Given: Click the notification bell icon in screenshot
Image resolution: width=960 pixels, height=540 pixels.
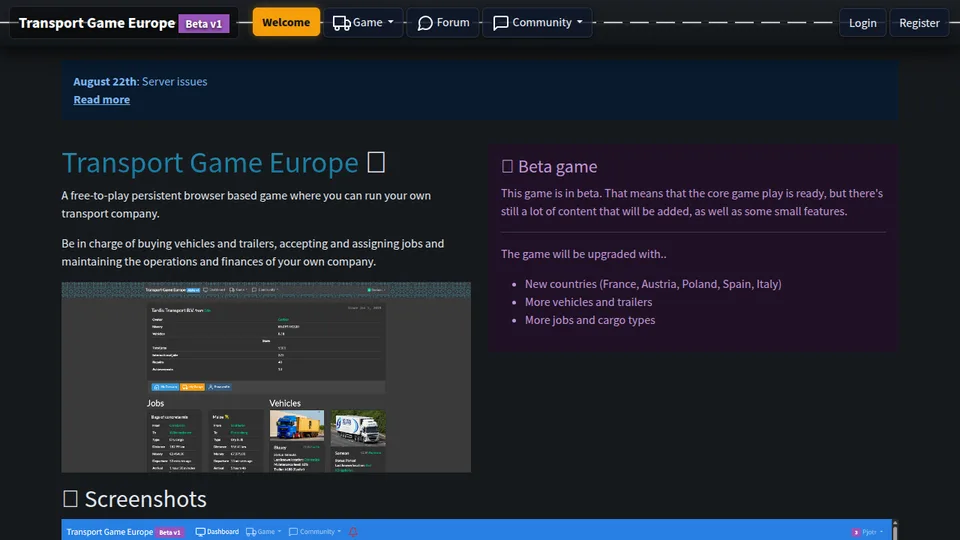Looking at the screenshot, I should [x=353, y=531].
